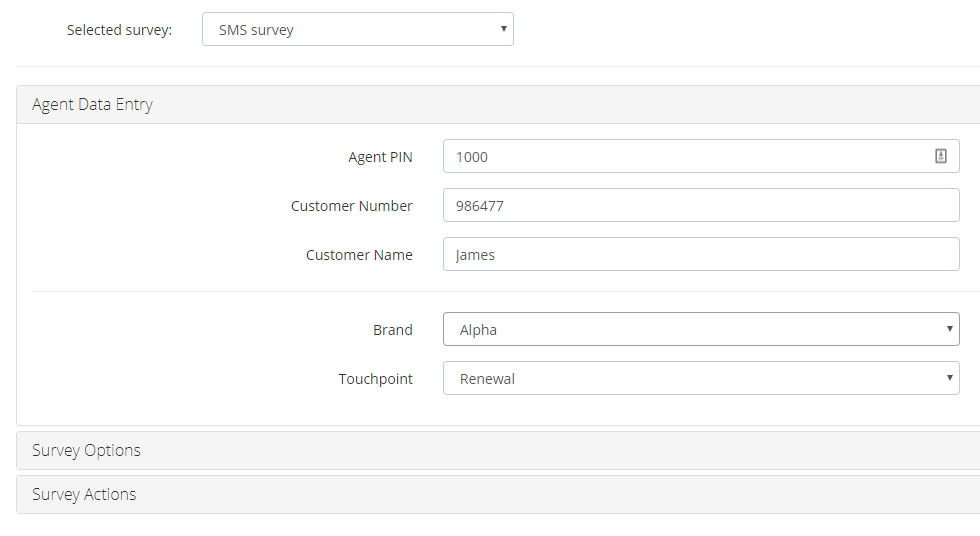Open the Selected survey dropdown
This screenshot has height=536, width=980.
point(358,29)
